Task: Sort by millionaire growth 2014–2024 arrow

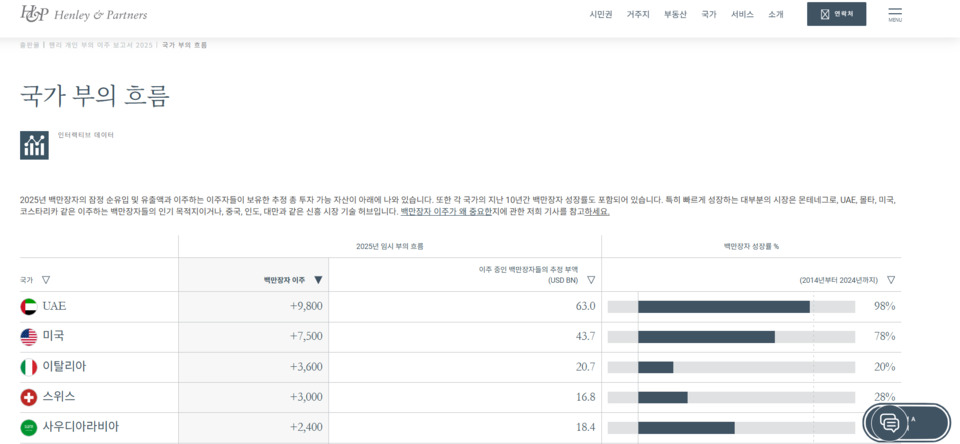Action: pyautogui.click(x=891, y=280)
